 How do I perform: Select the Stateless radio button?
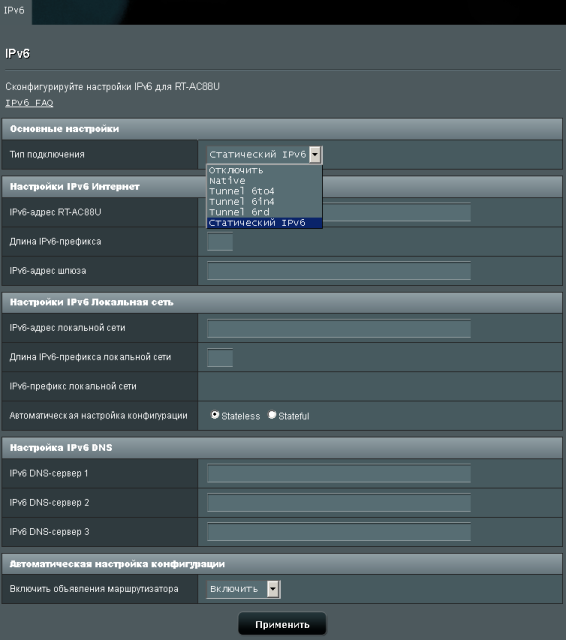(215, 415)
